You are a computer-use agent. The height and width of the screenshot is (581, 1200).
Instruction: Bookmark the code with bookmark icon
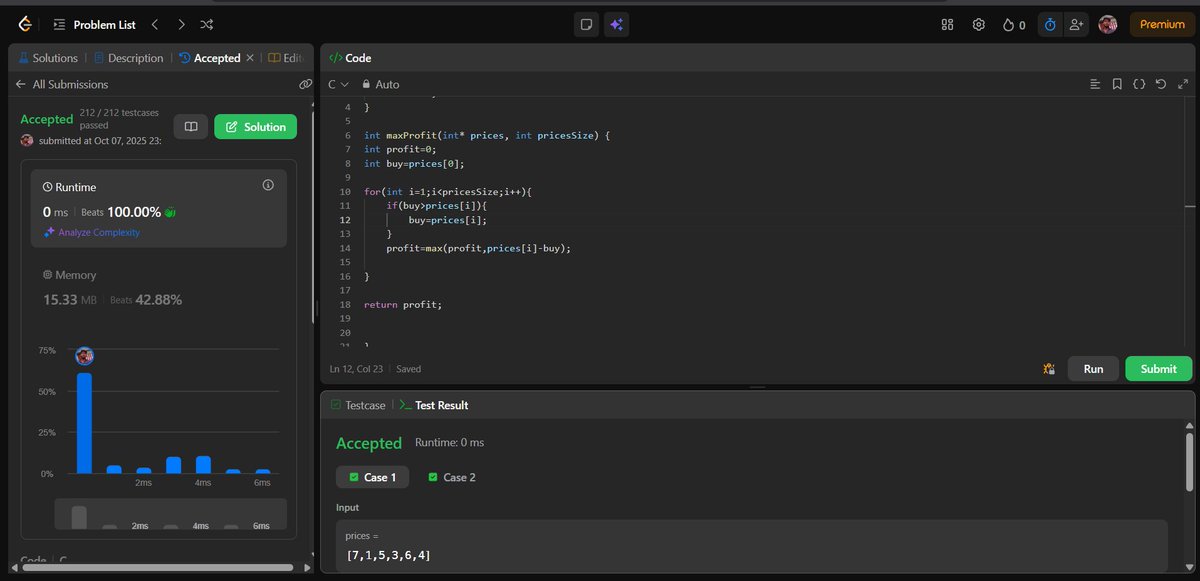[x=1117, y=85]
